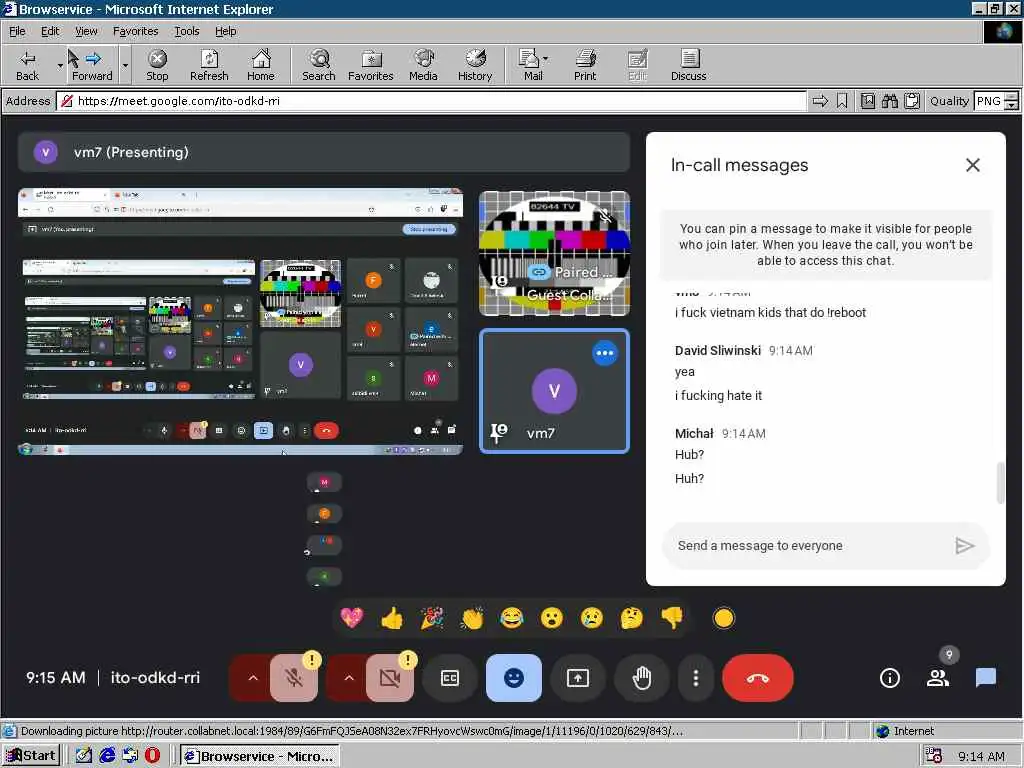Send the laughing face reaction

tap(511, 617)
